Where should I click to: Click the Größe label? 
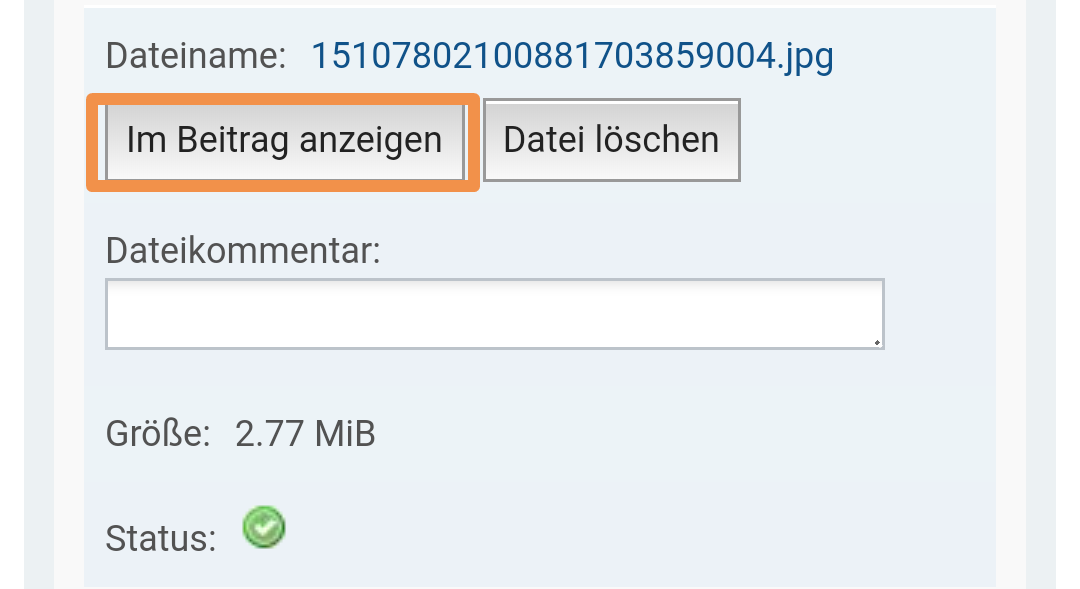[x=158, y=435]
